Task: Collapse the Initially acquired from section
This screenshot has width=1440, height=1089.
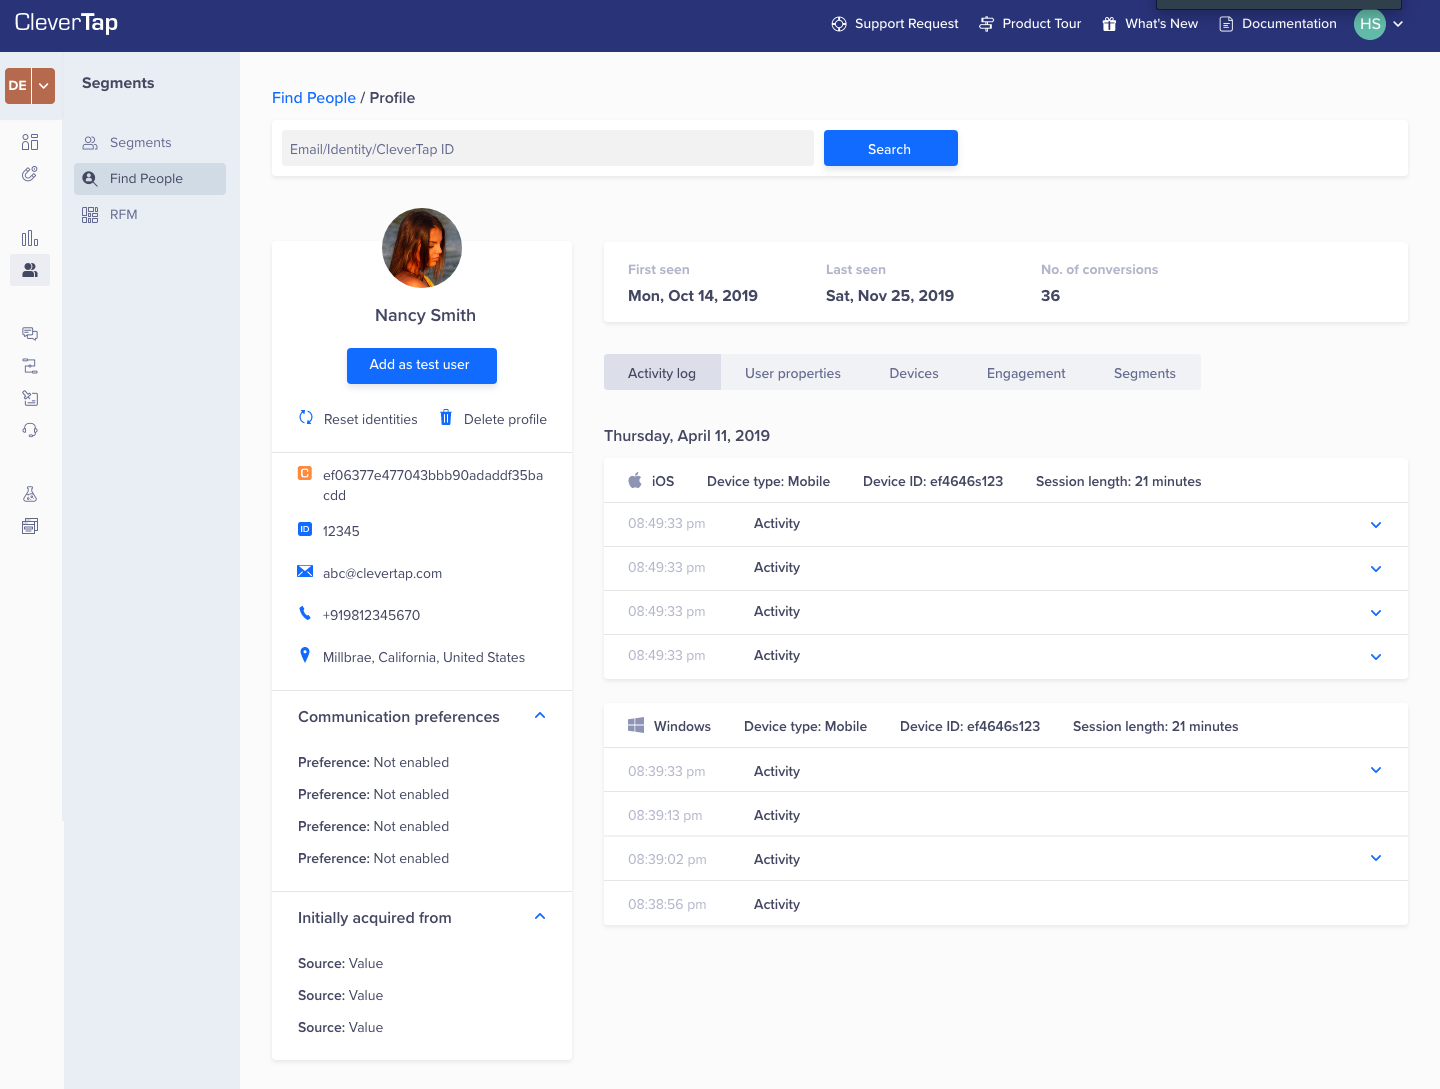Action: (540, 917)
